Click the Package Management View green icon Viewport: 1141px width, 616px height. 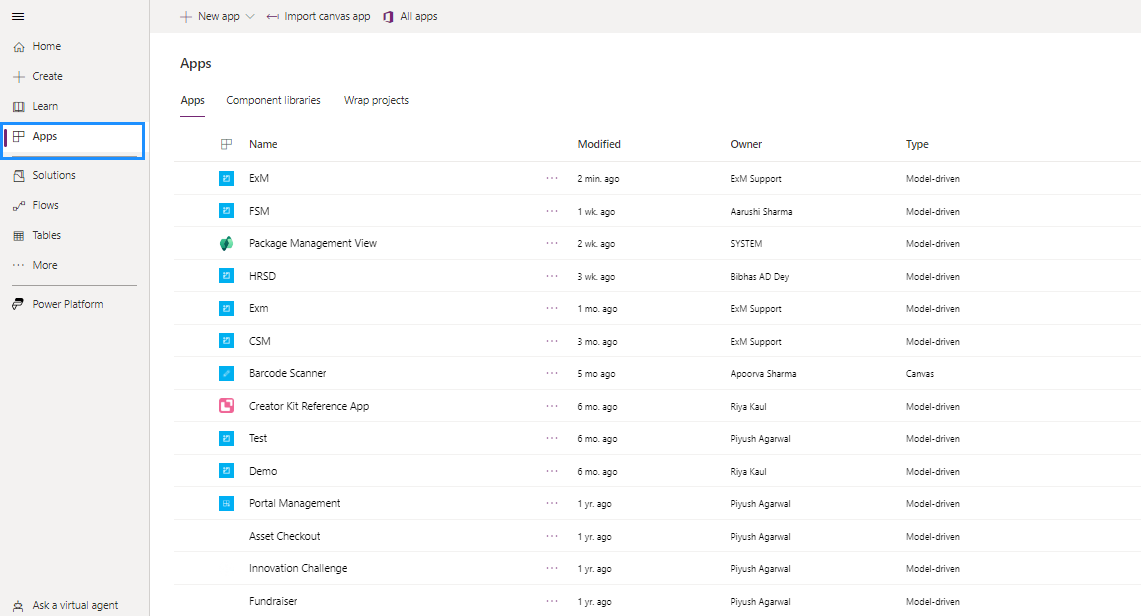point(226,244)
